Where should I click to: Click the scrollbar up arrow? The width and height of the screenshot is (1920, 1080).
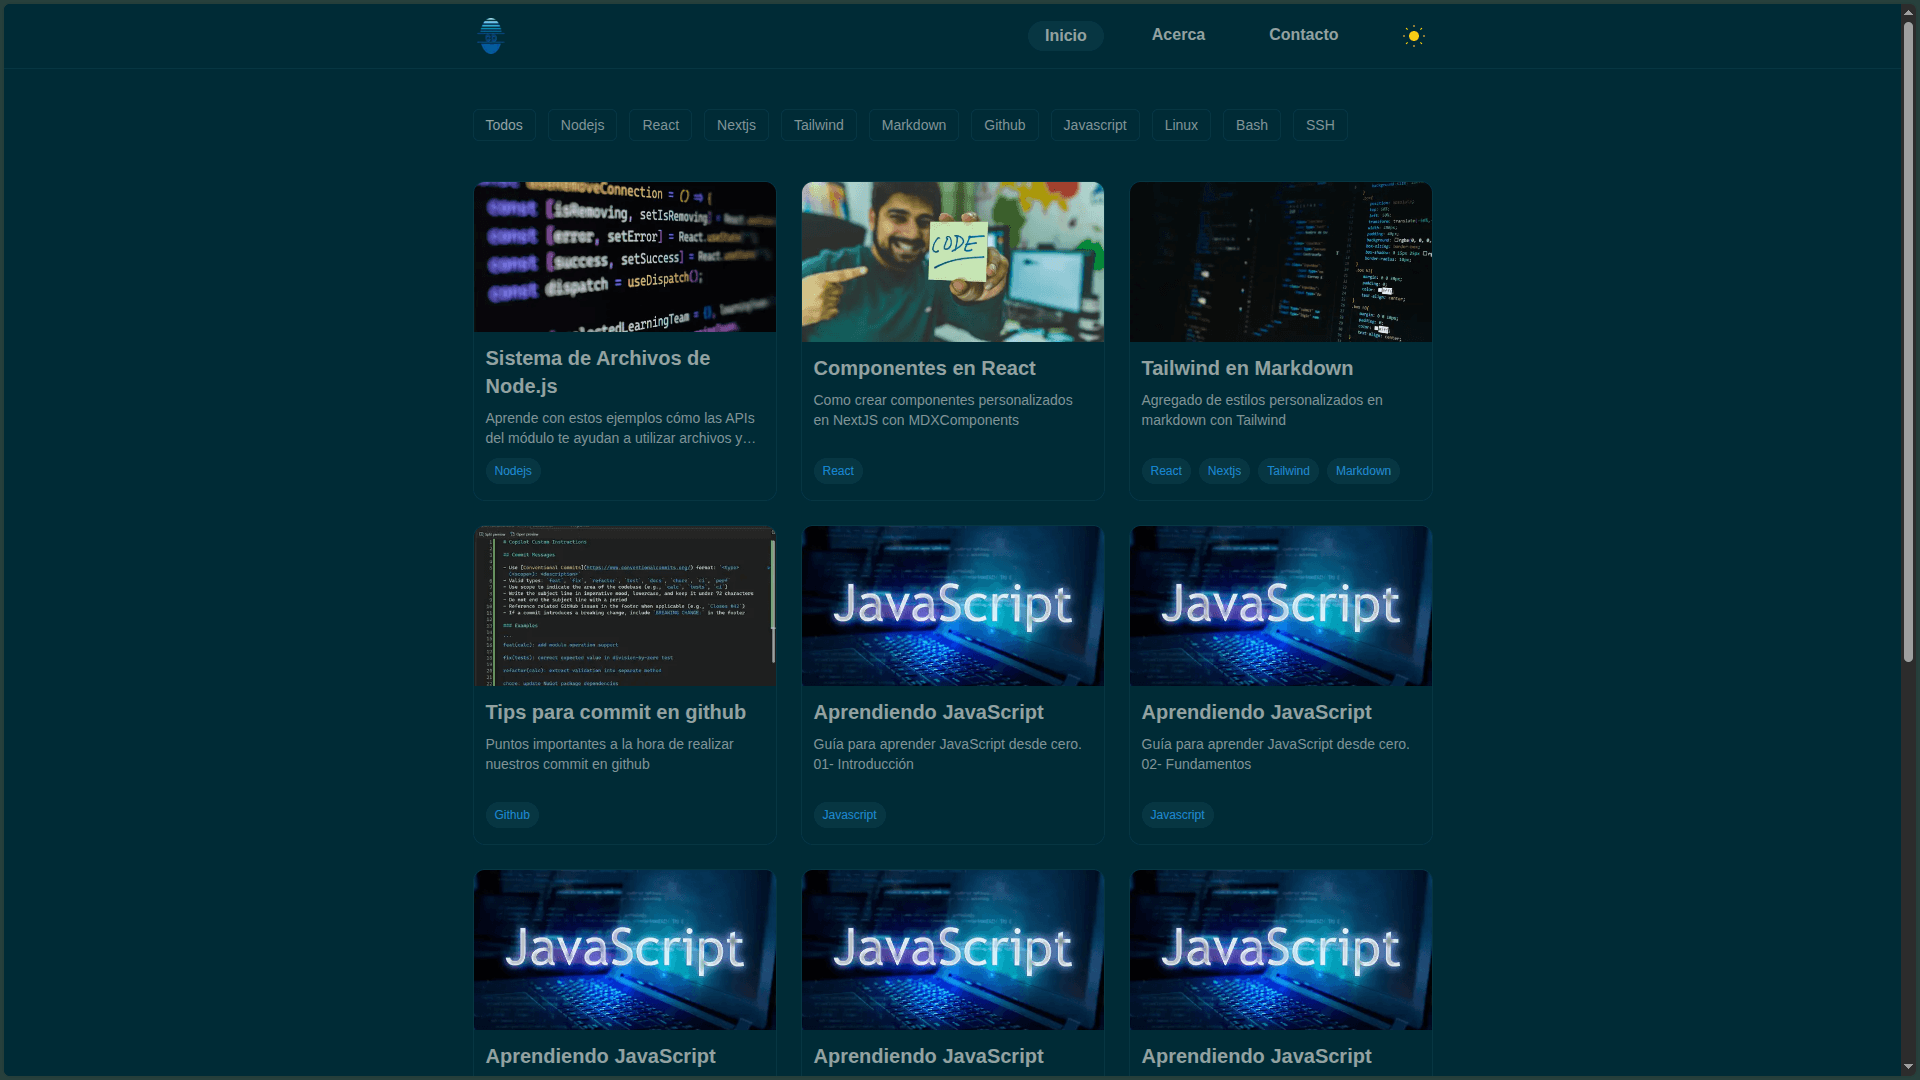tap(1908, 12)
